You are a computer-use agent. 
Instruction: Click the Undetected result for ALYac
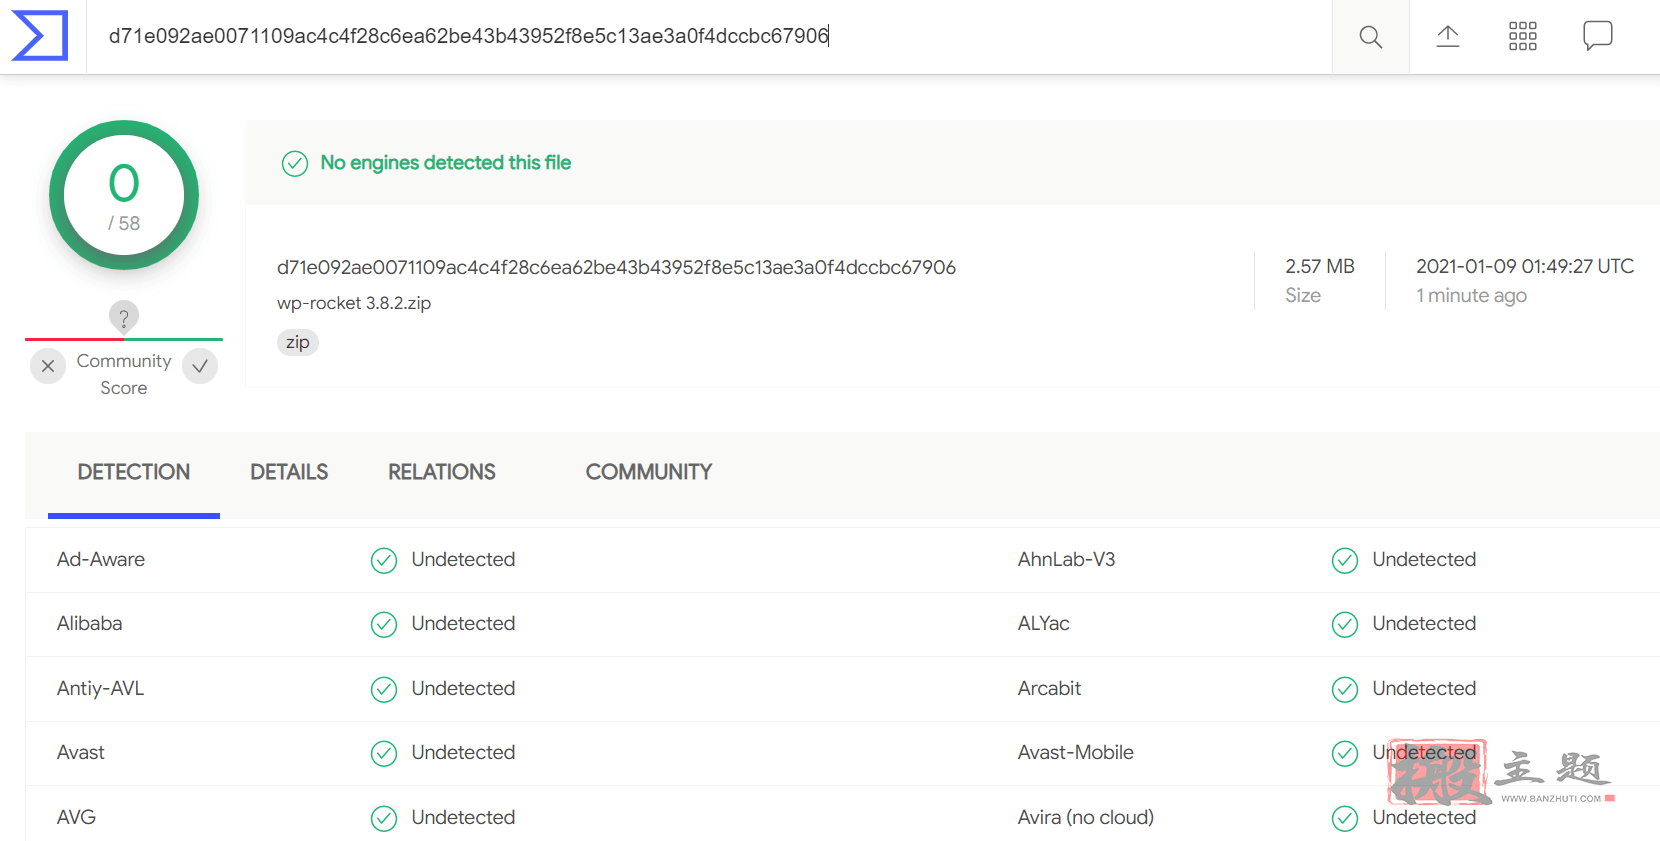[1425, 623]
